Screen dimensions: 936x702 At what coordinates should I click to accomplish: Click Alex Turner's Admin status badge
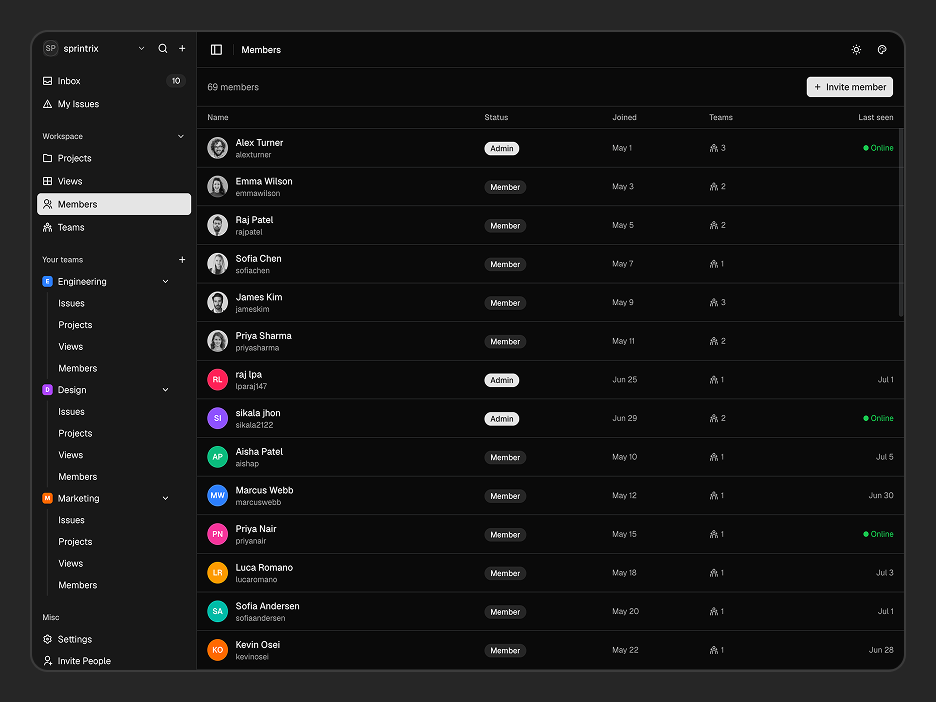coord(501,149)
